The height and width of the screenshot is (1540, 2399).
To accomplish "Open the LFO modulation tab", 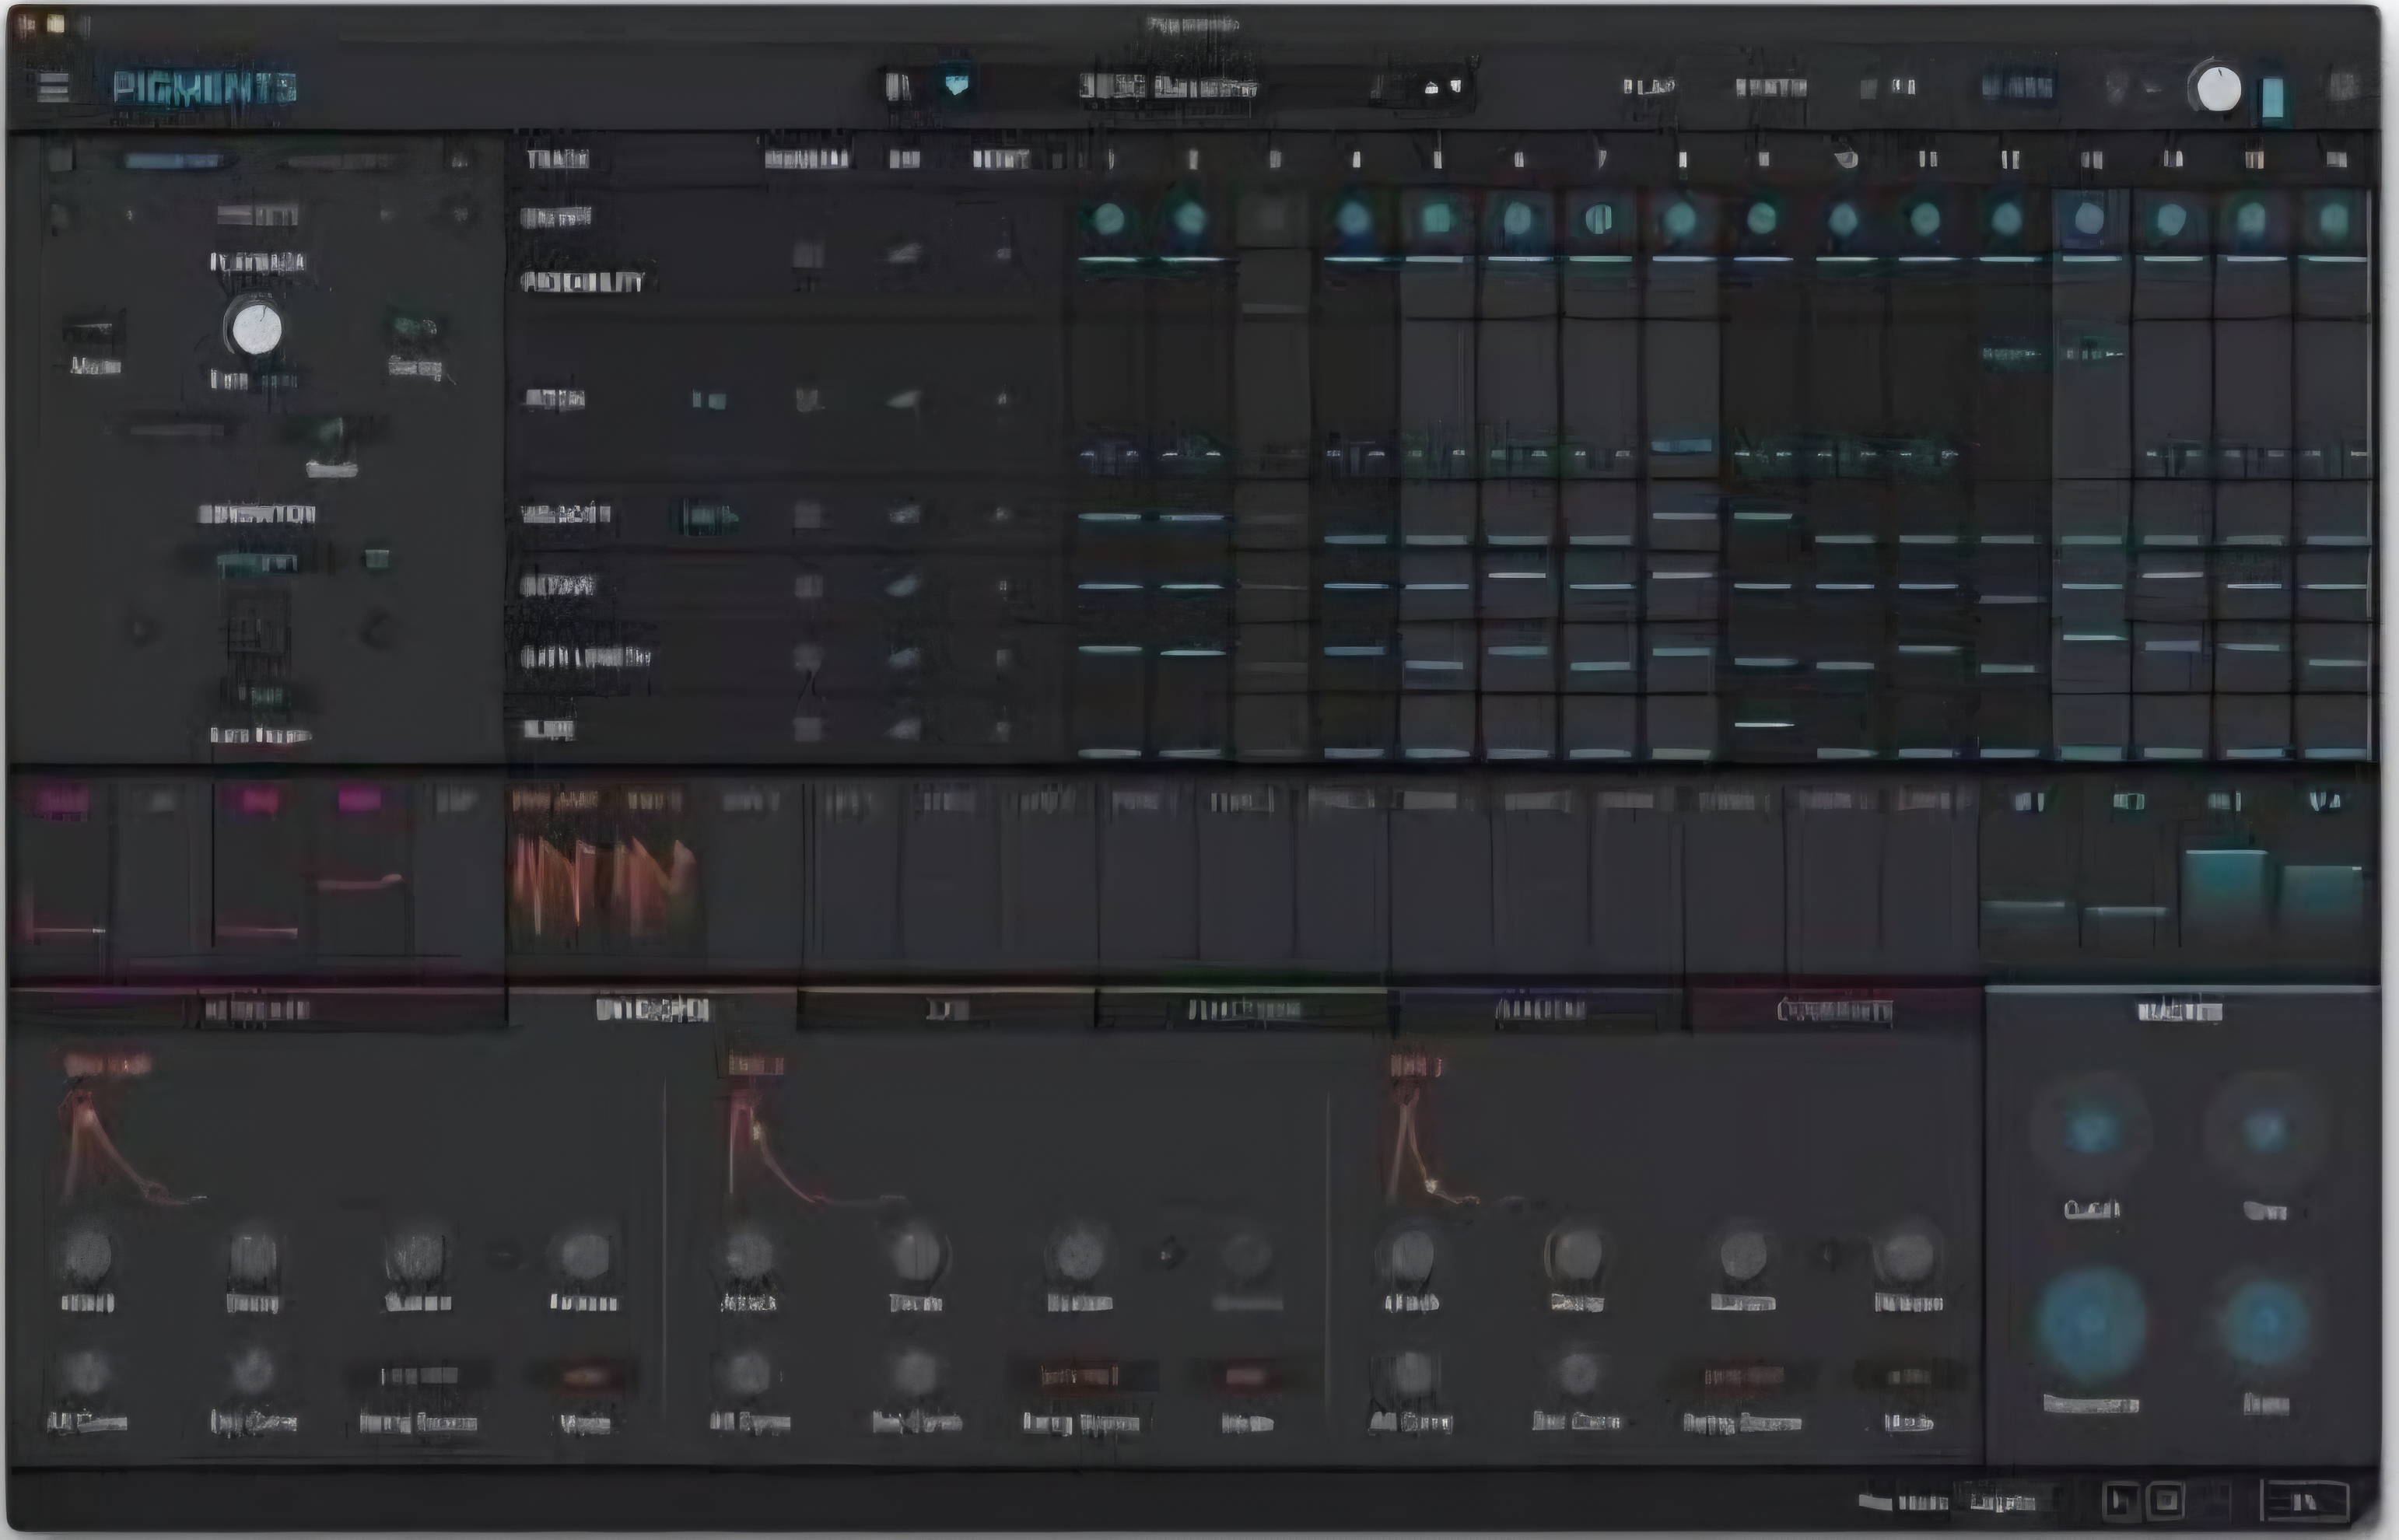I will 947,1009.
